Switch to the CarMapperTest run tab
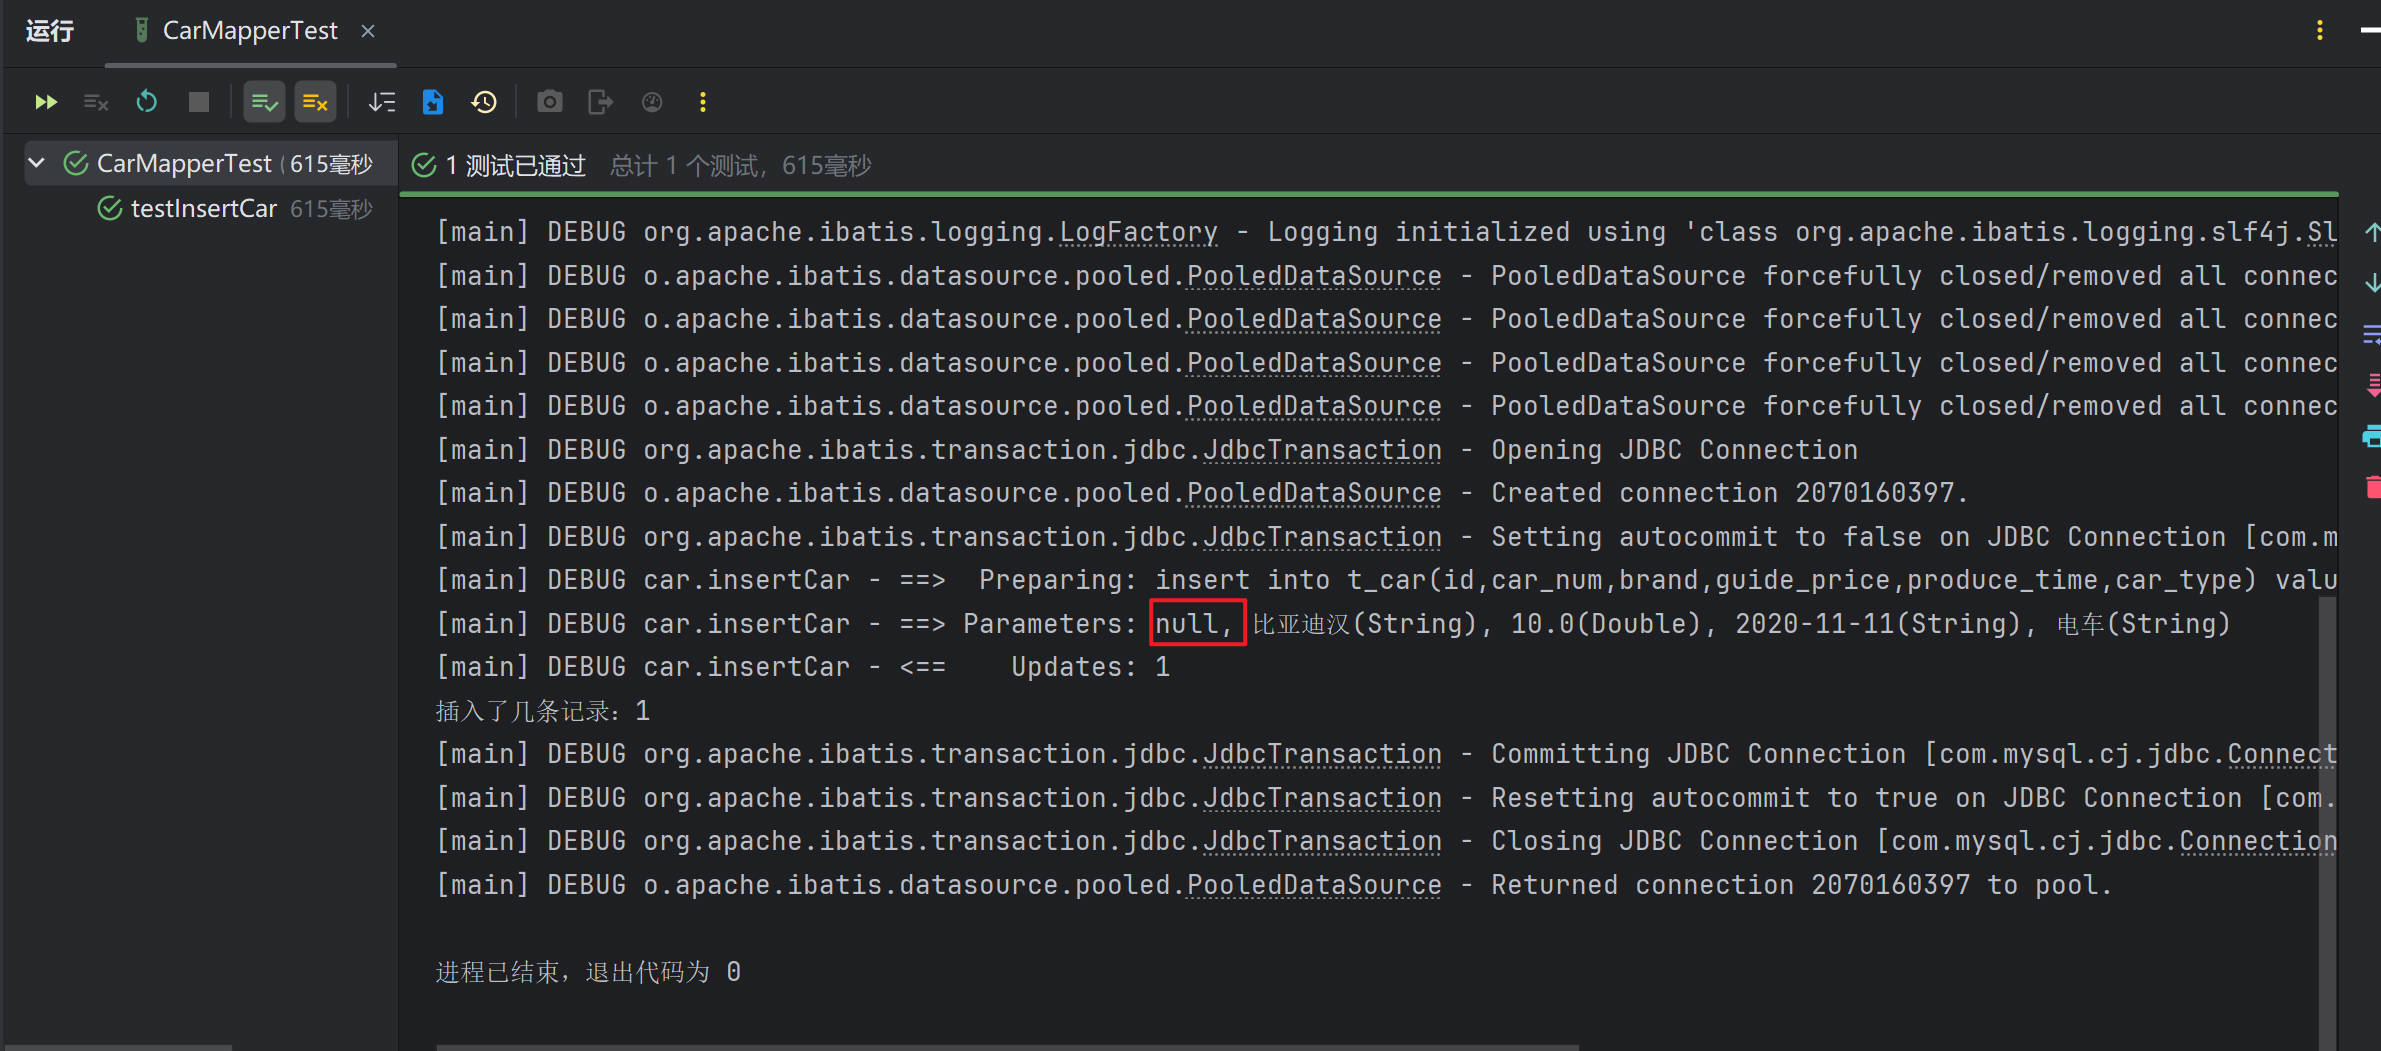Screen dimensions: 2381x1051 249,31
